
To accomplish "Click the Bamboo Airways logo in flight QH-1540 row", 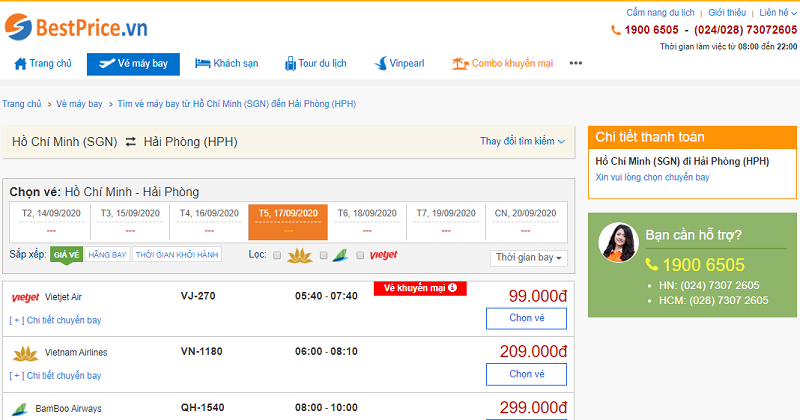I will point(20,409).
